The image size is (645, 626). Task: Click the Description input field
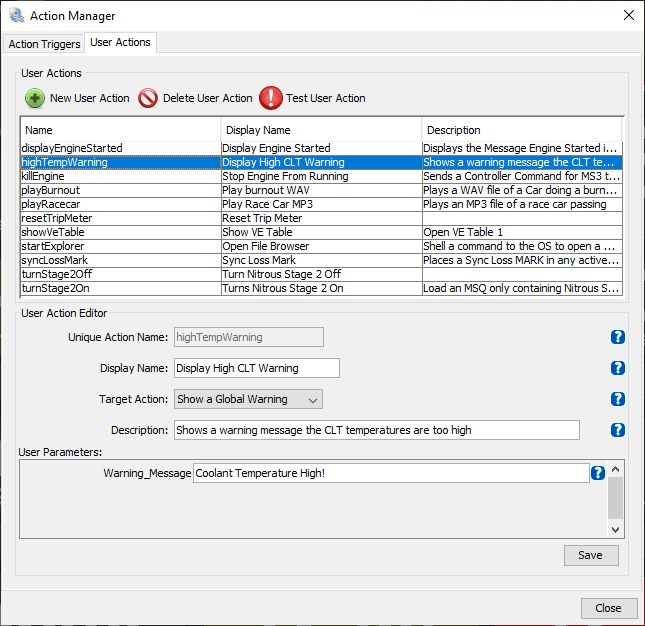tap(377, 430)
